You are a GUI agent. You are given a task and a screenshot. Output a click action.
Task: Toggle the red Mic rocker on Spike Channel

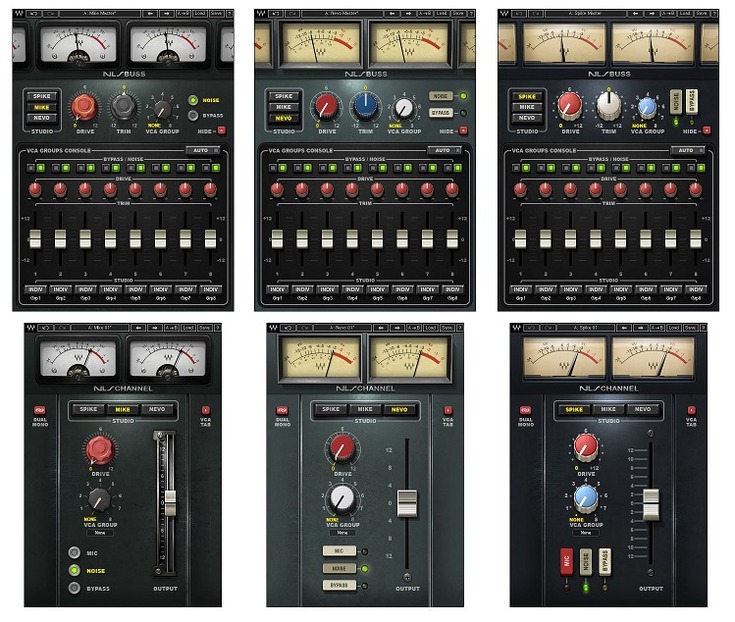tap(567, 561)
